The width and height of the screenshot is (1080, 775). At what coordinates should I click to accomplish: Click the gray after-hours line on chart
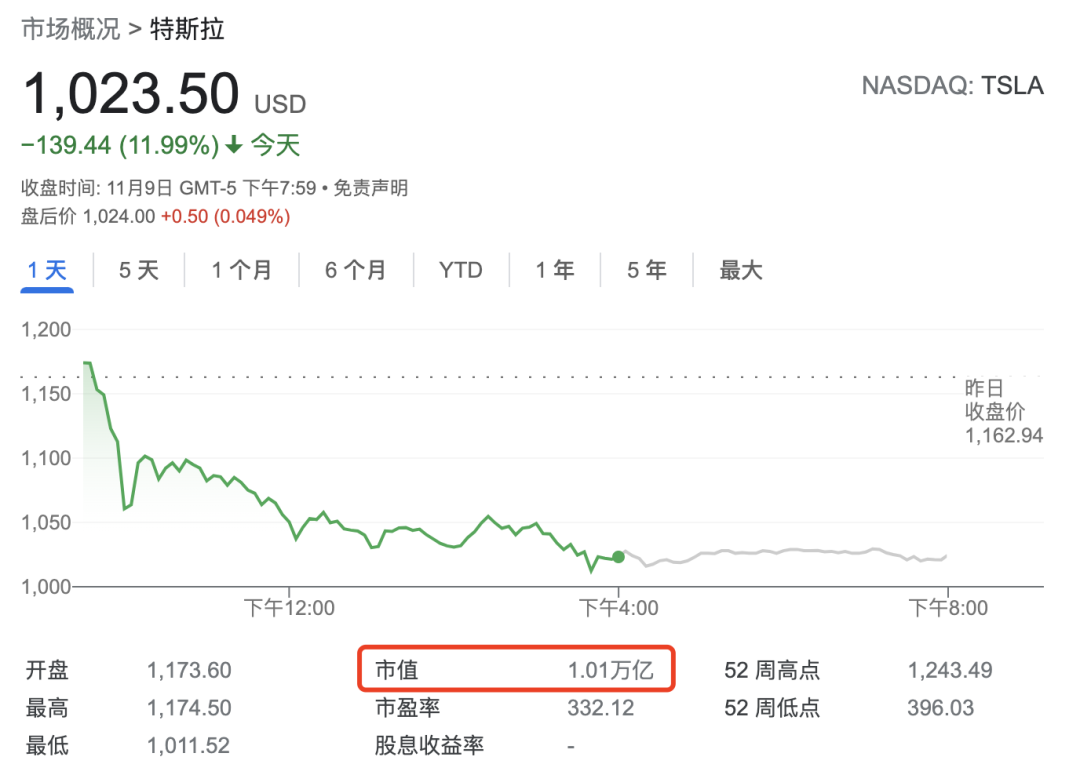point(780,551)
